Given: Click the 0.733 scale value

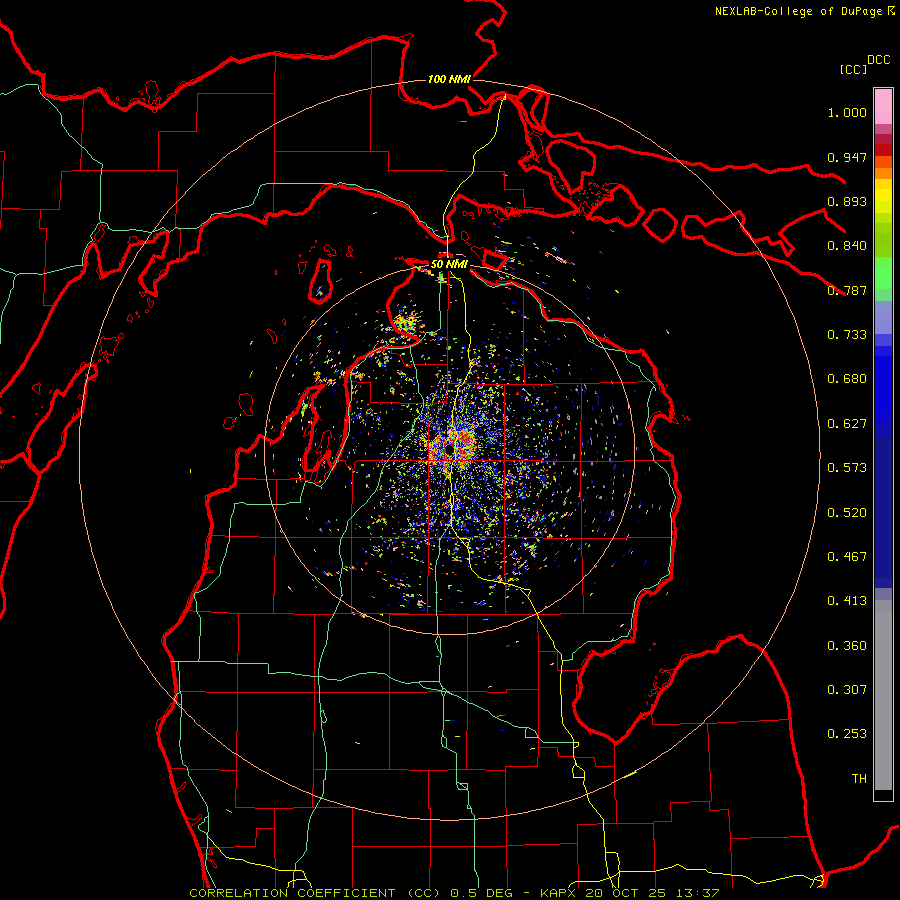Looking at the screenshot, I should point(847,335).
